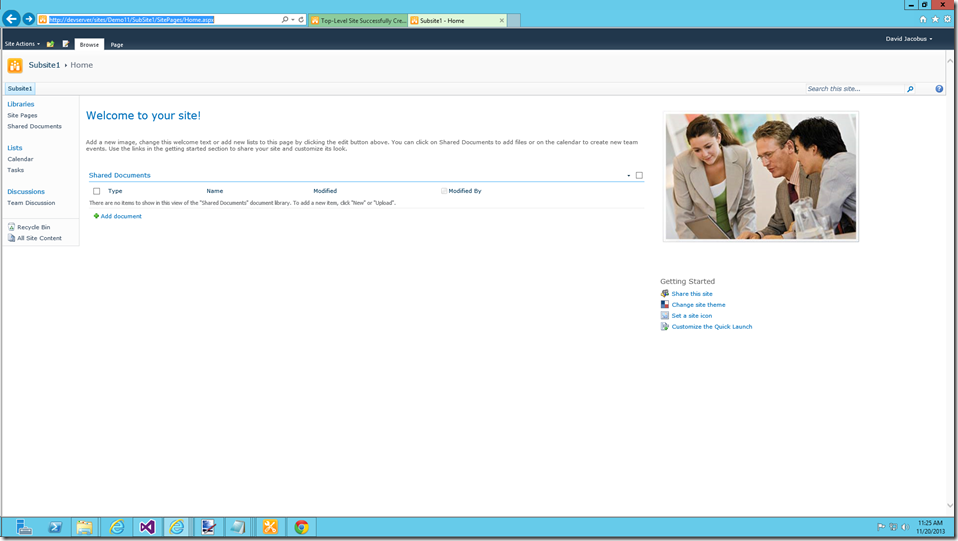The width and height of the screenshot is (958, 541).
Task: Sort by the Modified column header
Action: tap(325, 191)
